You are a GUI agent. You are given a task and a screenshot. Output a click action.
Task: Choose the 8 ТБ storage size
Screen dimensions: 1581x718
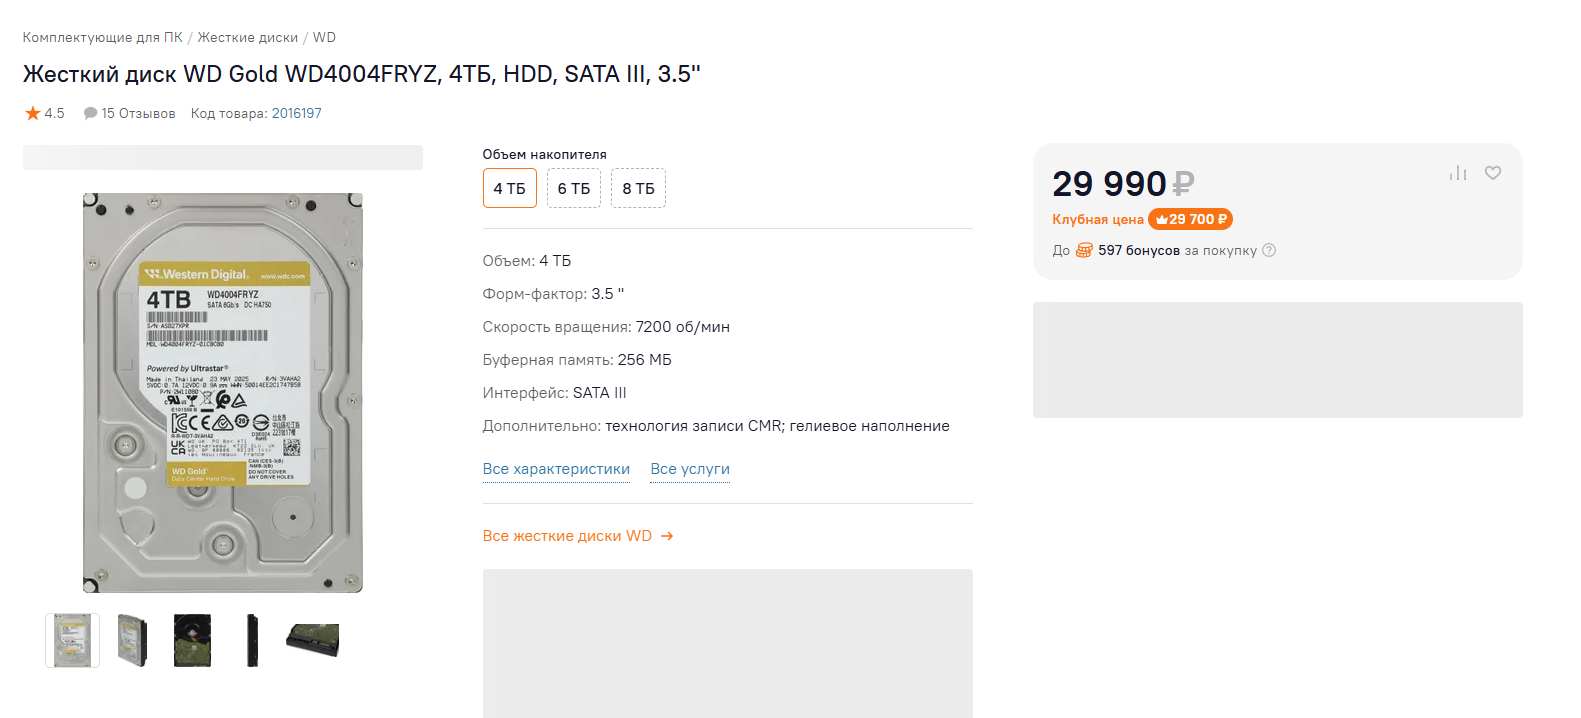pos(638,188)
